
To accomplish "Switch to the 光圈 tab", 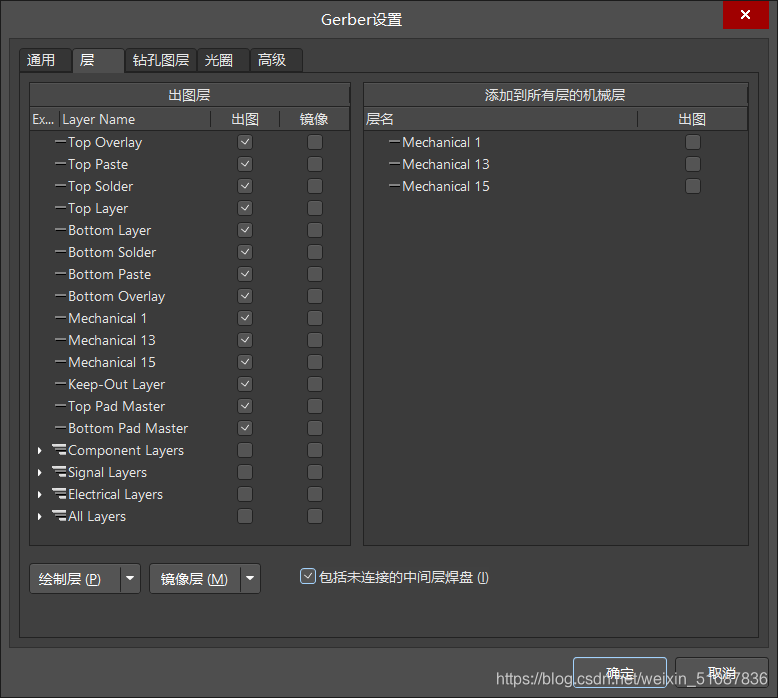I will pyautogui.click(x=219, y=60).
